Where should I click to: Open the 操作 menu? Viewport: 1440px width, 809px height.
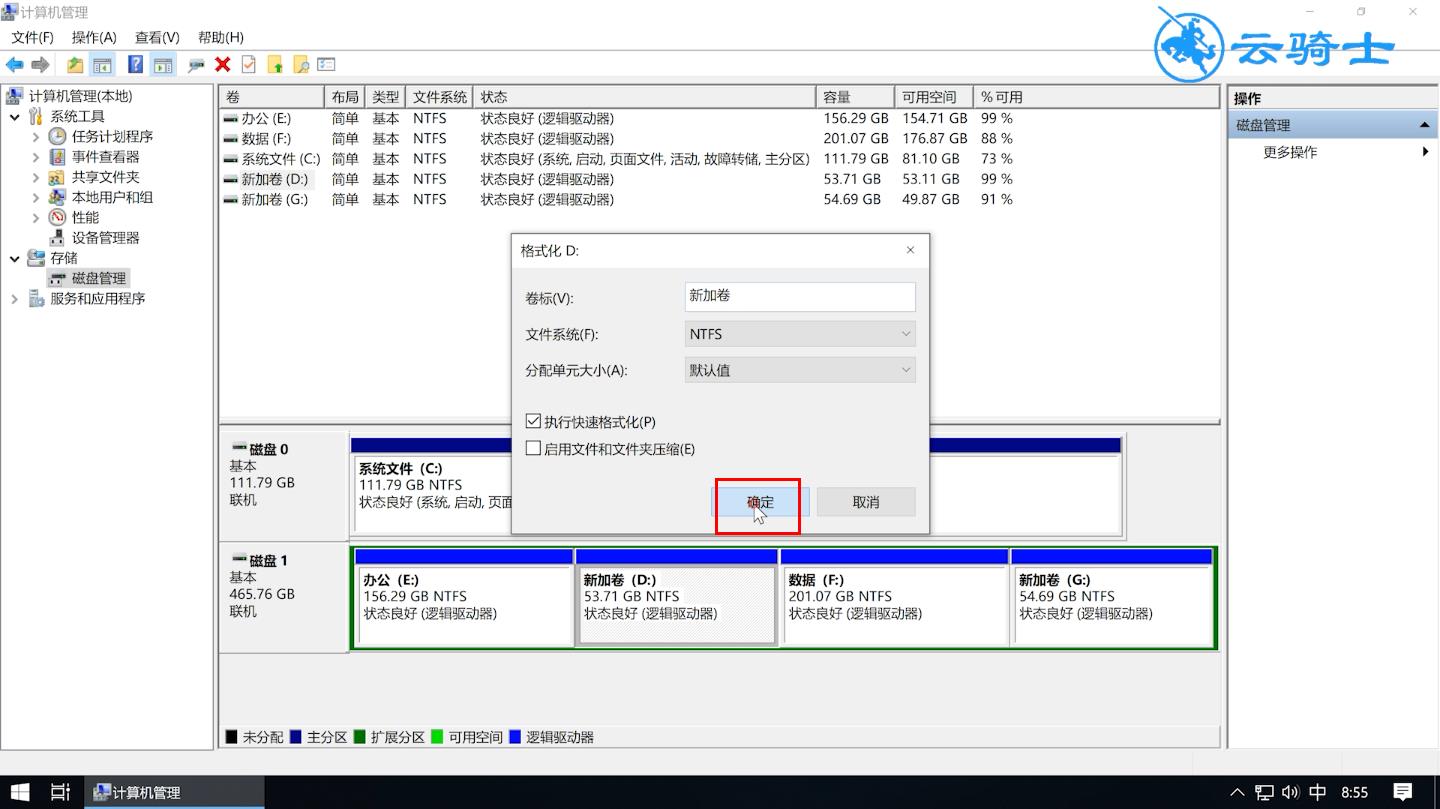tap(94, 37)
